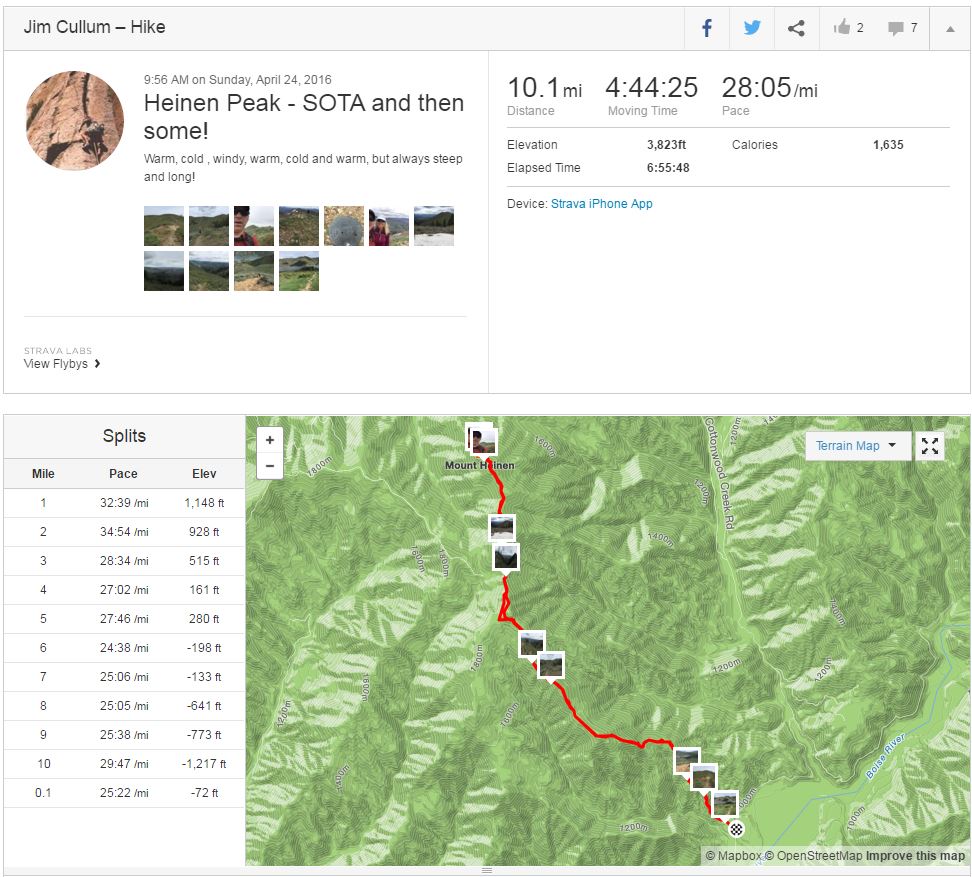Select the mile 1 split row
Screen dimensions: 972x877
(124, 503)
